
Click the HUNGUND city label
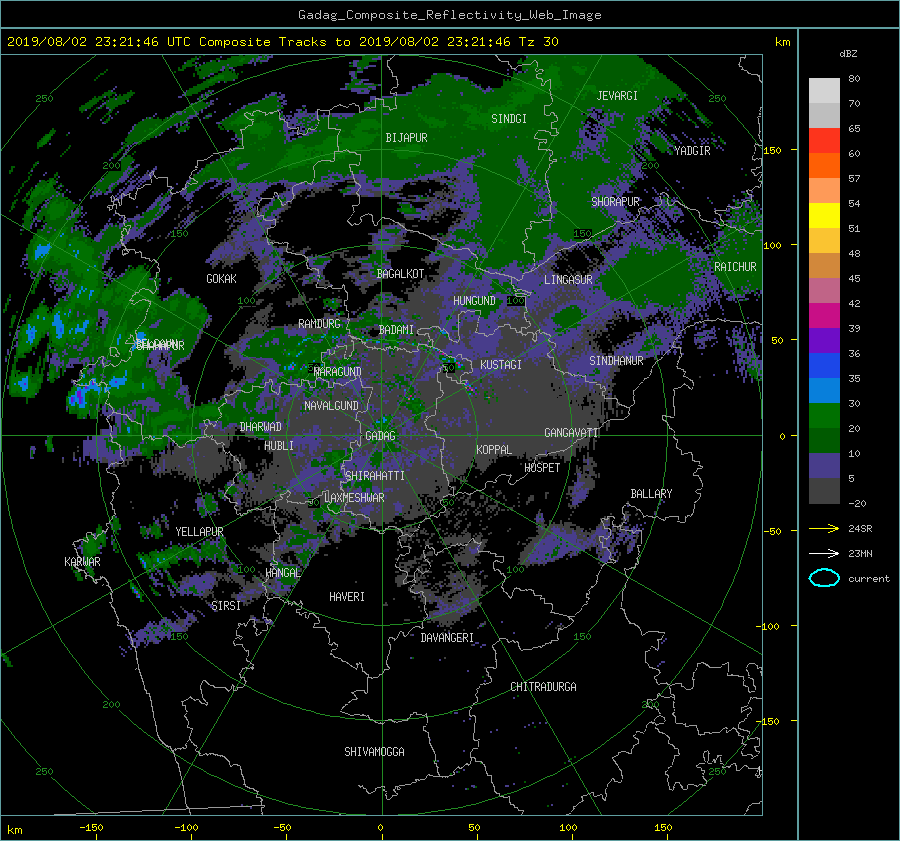pyautogui.click(x=474, y=301)
